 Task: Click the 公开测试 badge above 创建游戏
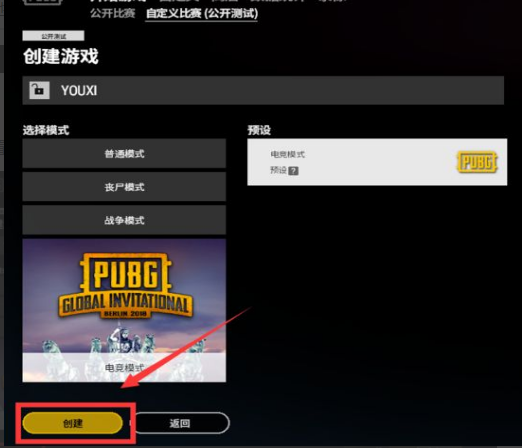tap(53, 36)
